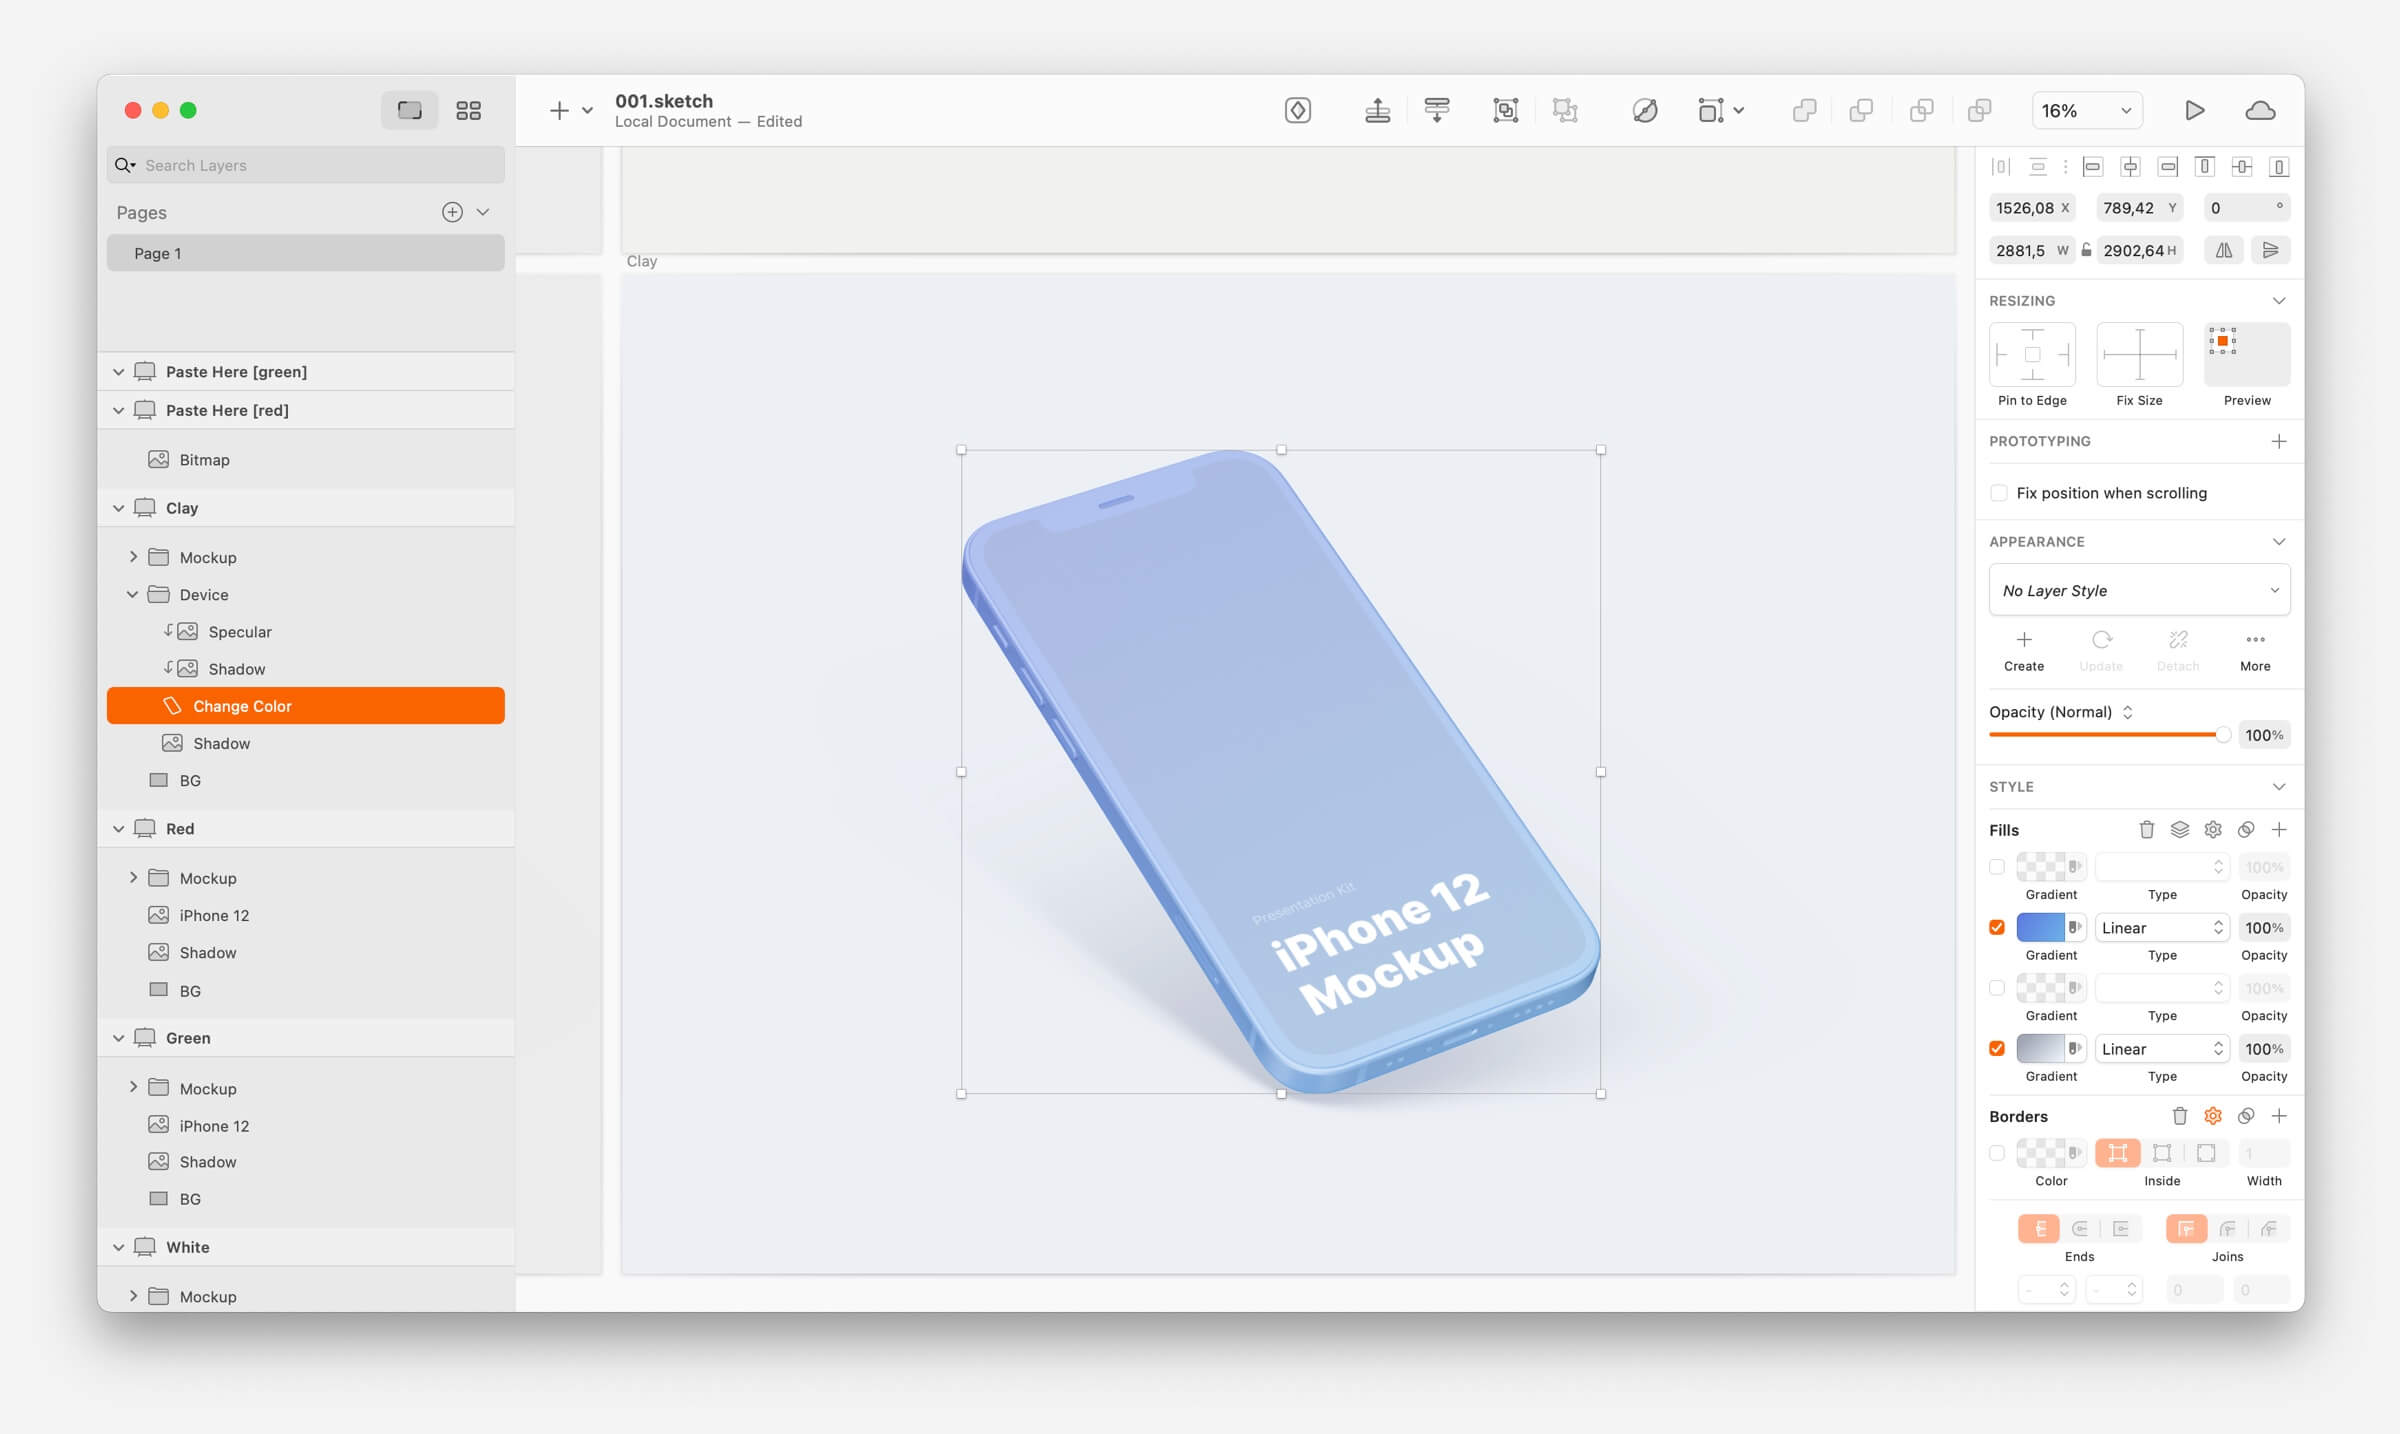Click the Add Page plus icon
2400x1434 pixels.
tap(452, 212)
